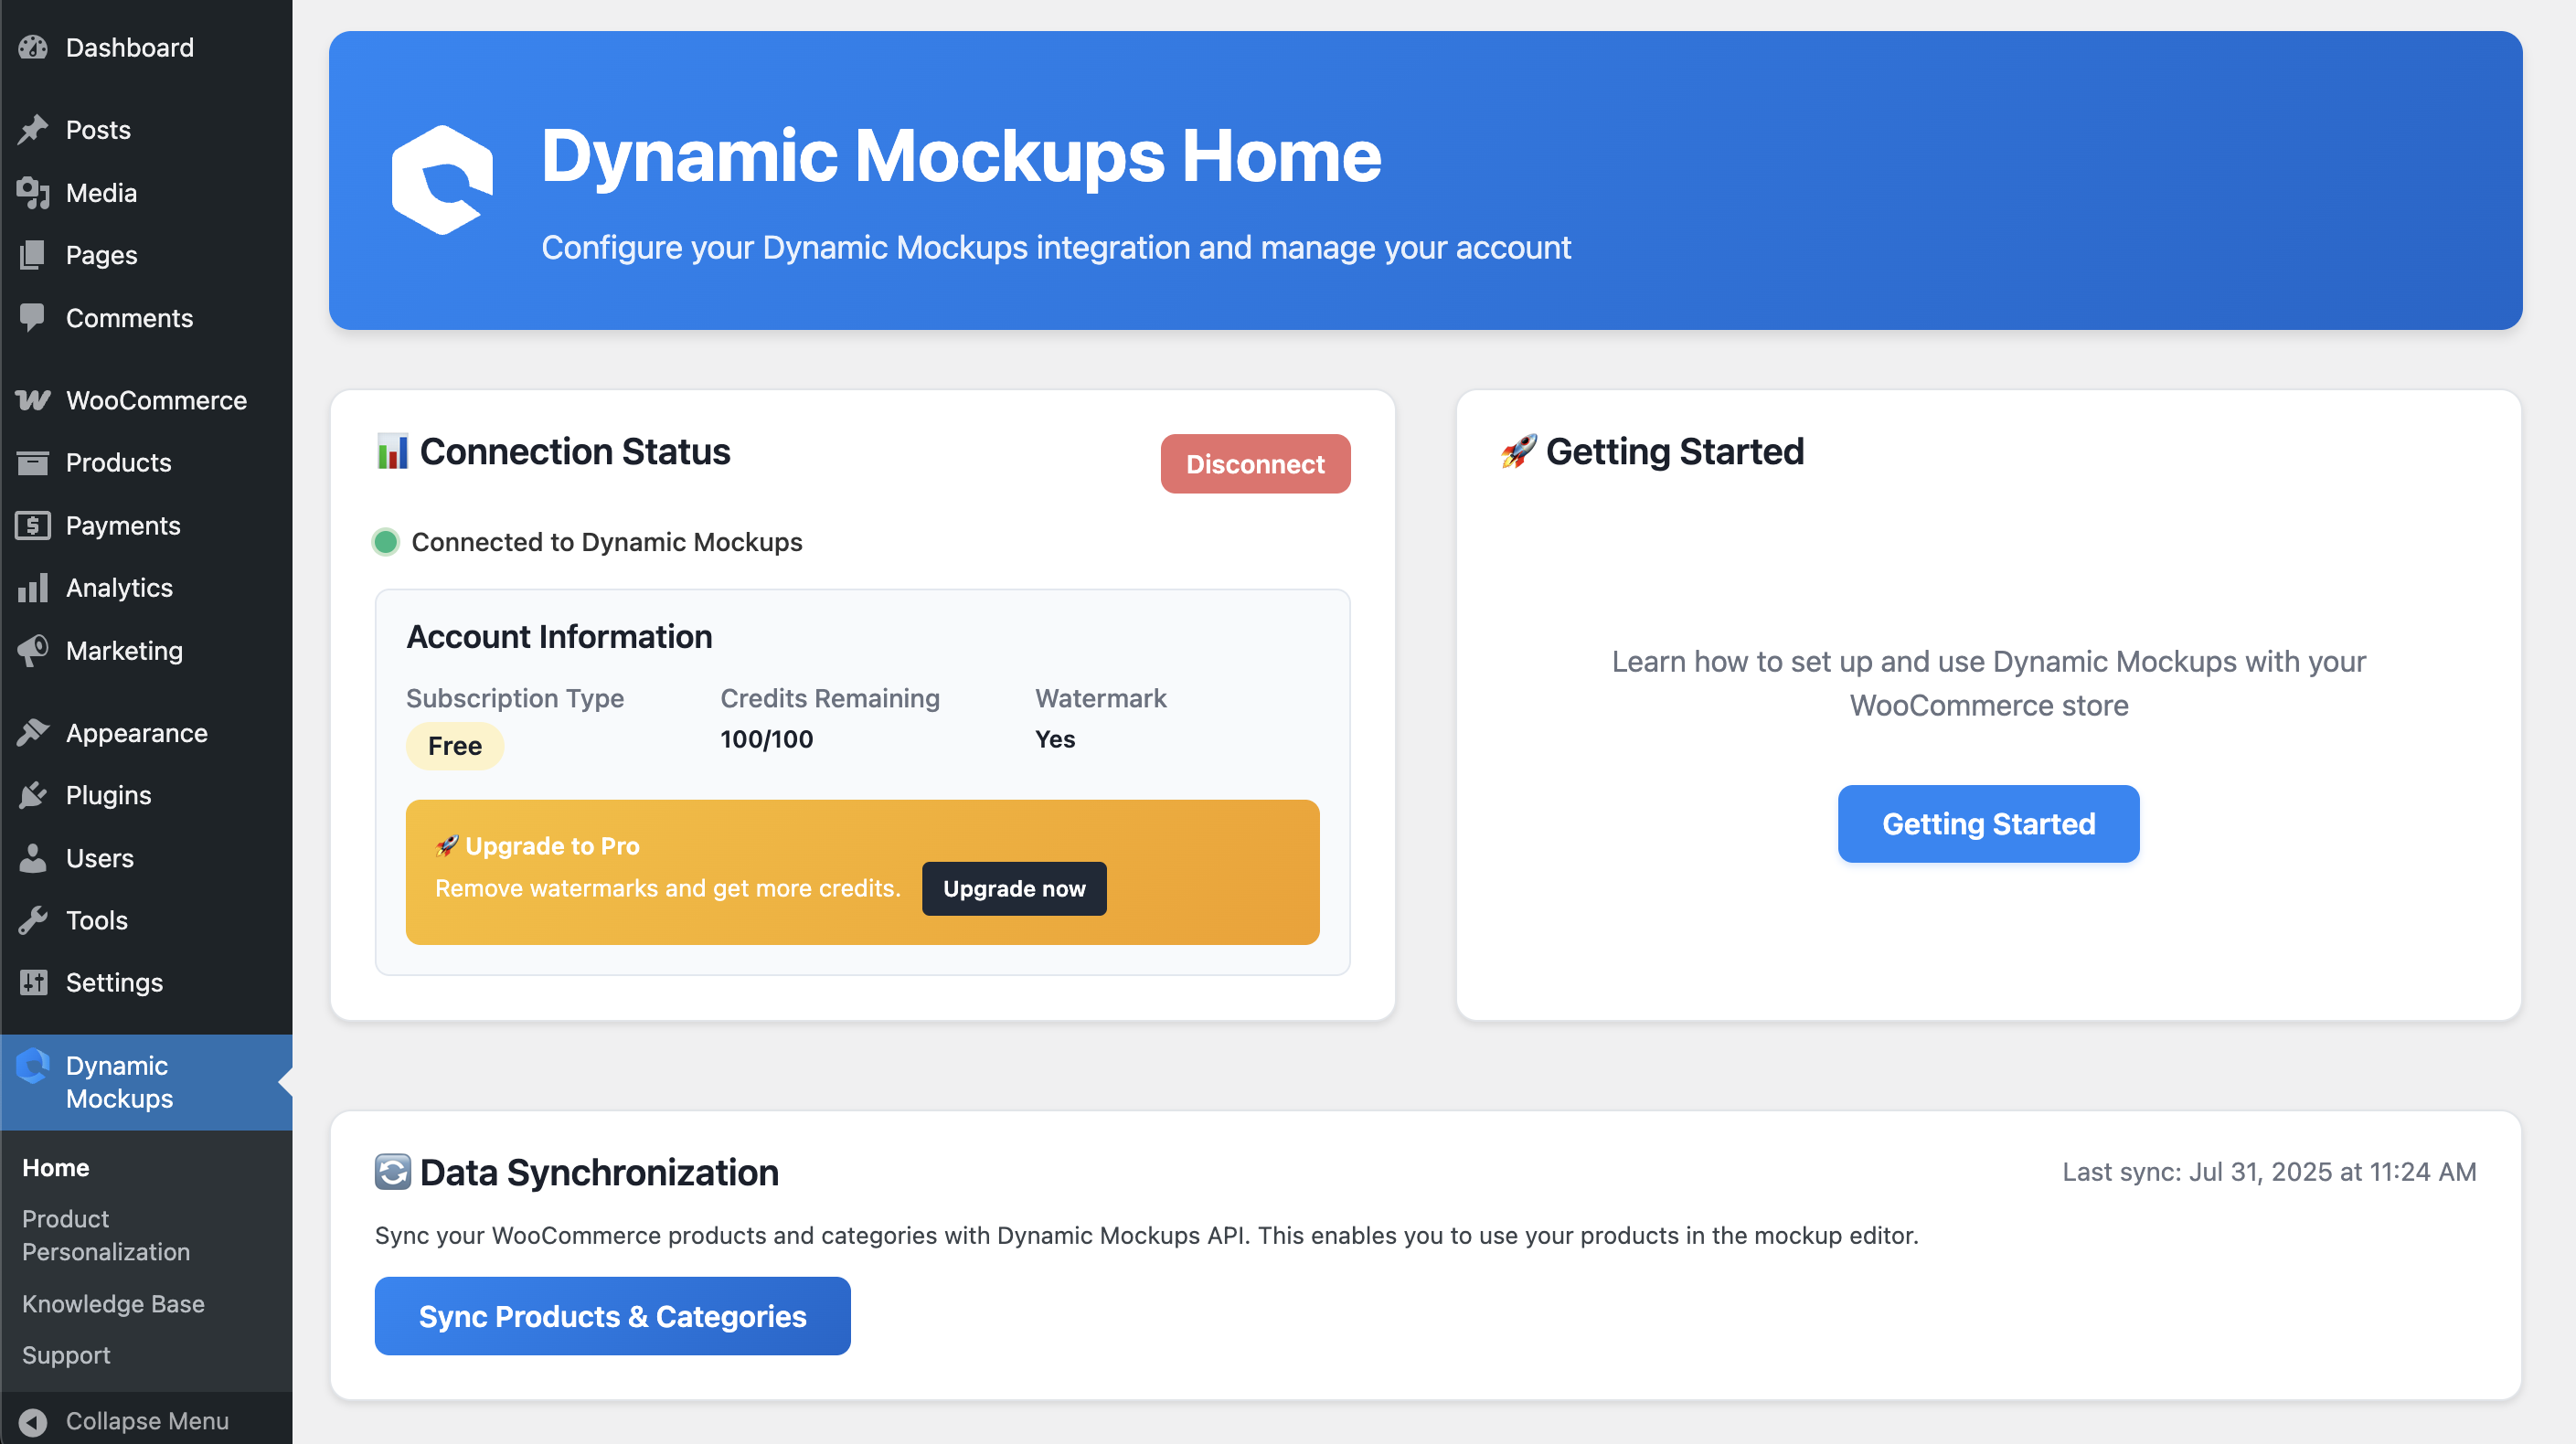This screenshot has height=1444, width=2576.
Task: Click the Dynamic Mockups menu label
Action: [119, 1082]
